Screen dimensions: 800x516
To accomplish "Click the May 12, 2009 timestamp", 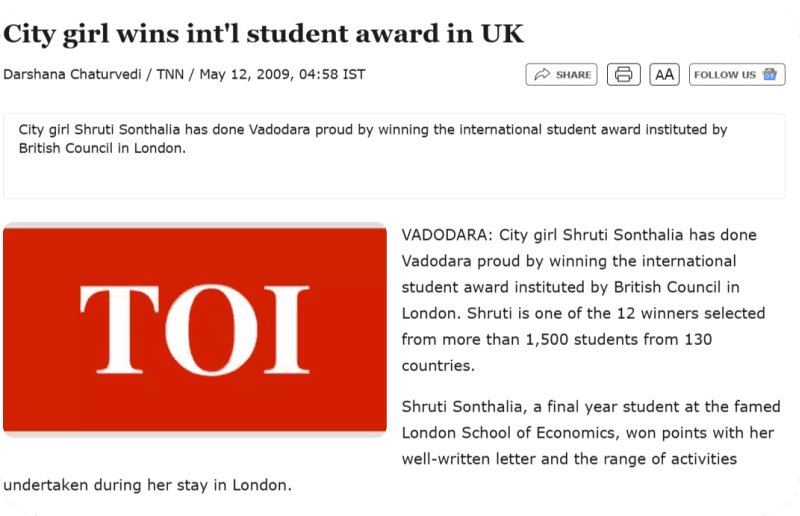I will [246, 75].
